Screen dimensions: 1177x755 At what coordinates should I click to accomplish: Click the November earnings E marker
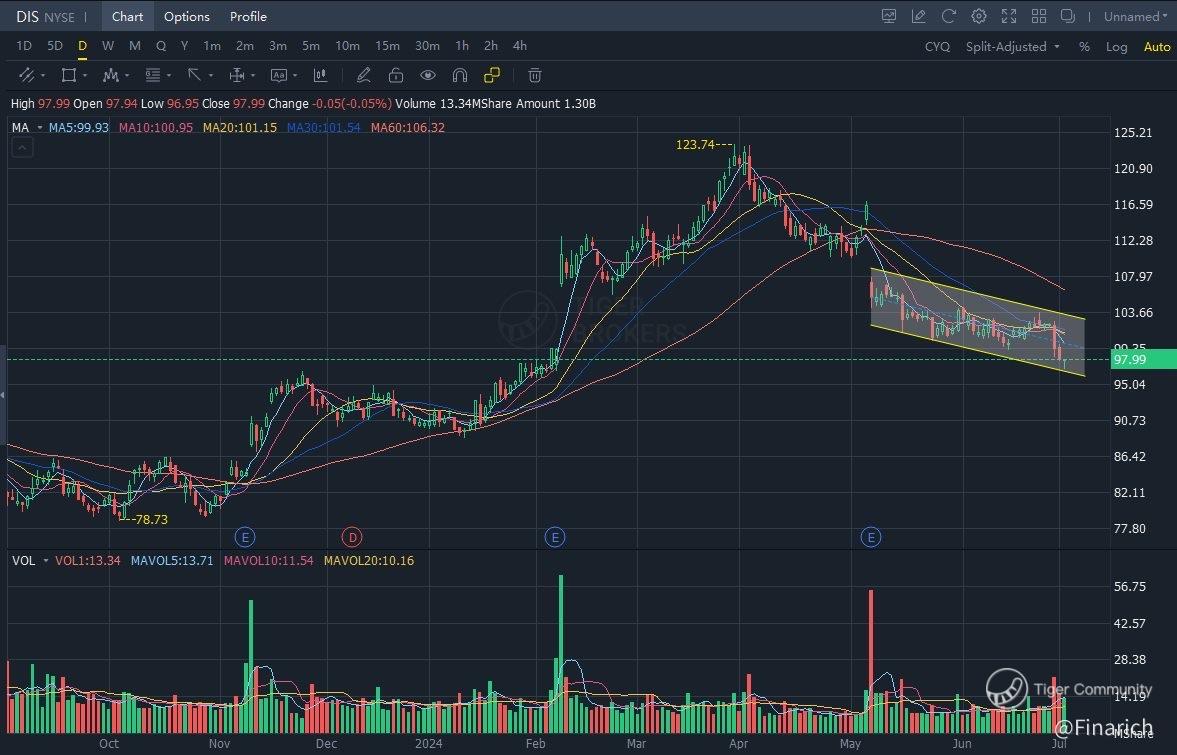(245, 537)
